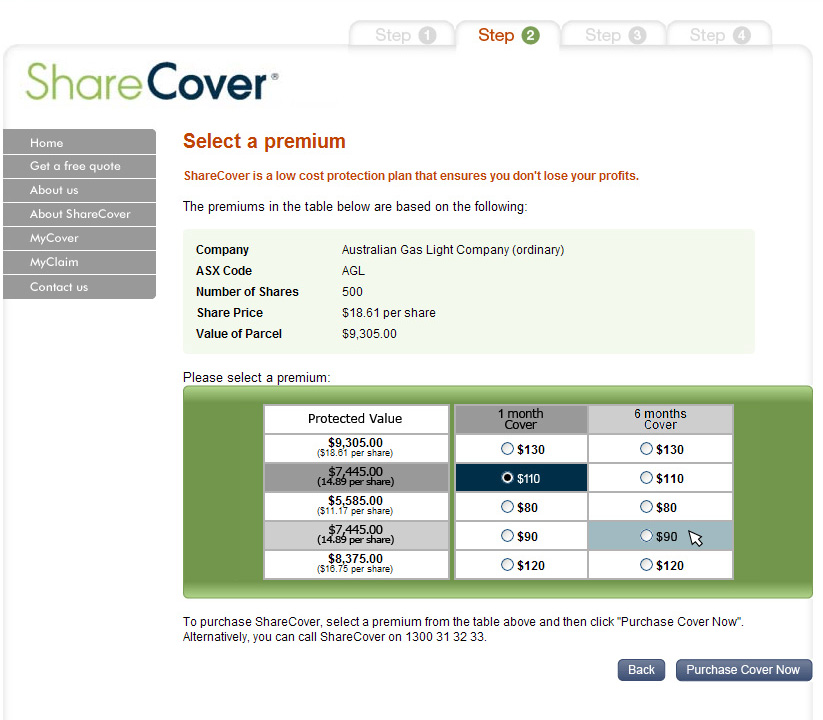Select $130 premium for 1 month cover
This screenshot has width=823, height=720.
coord(507,449)
